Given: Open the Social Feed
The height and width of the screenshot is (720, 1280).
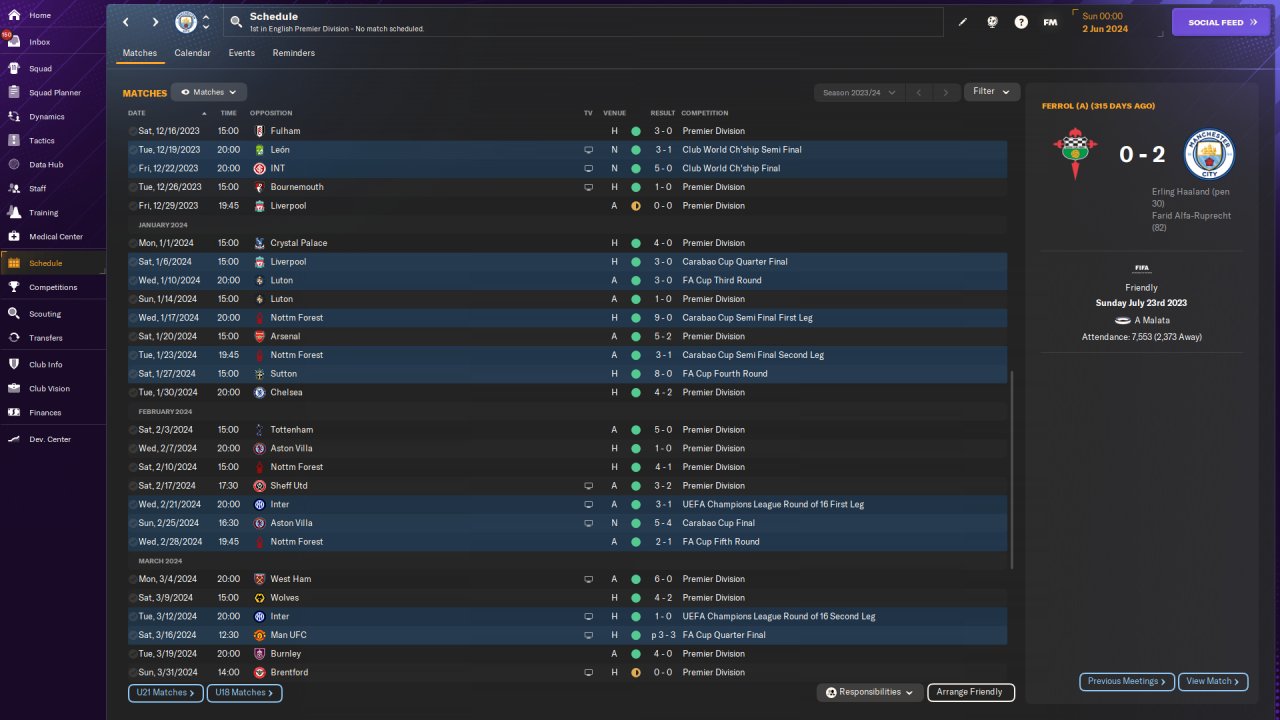Looking at the screenshot, I should pyautogui.click(x=1221, y=22).
